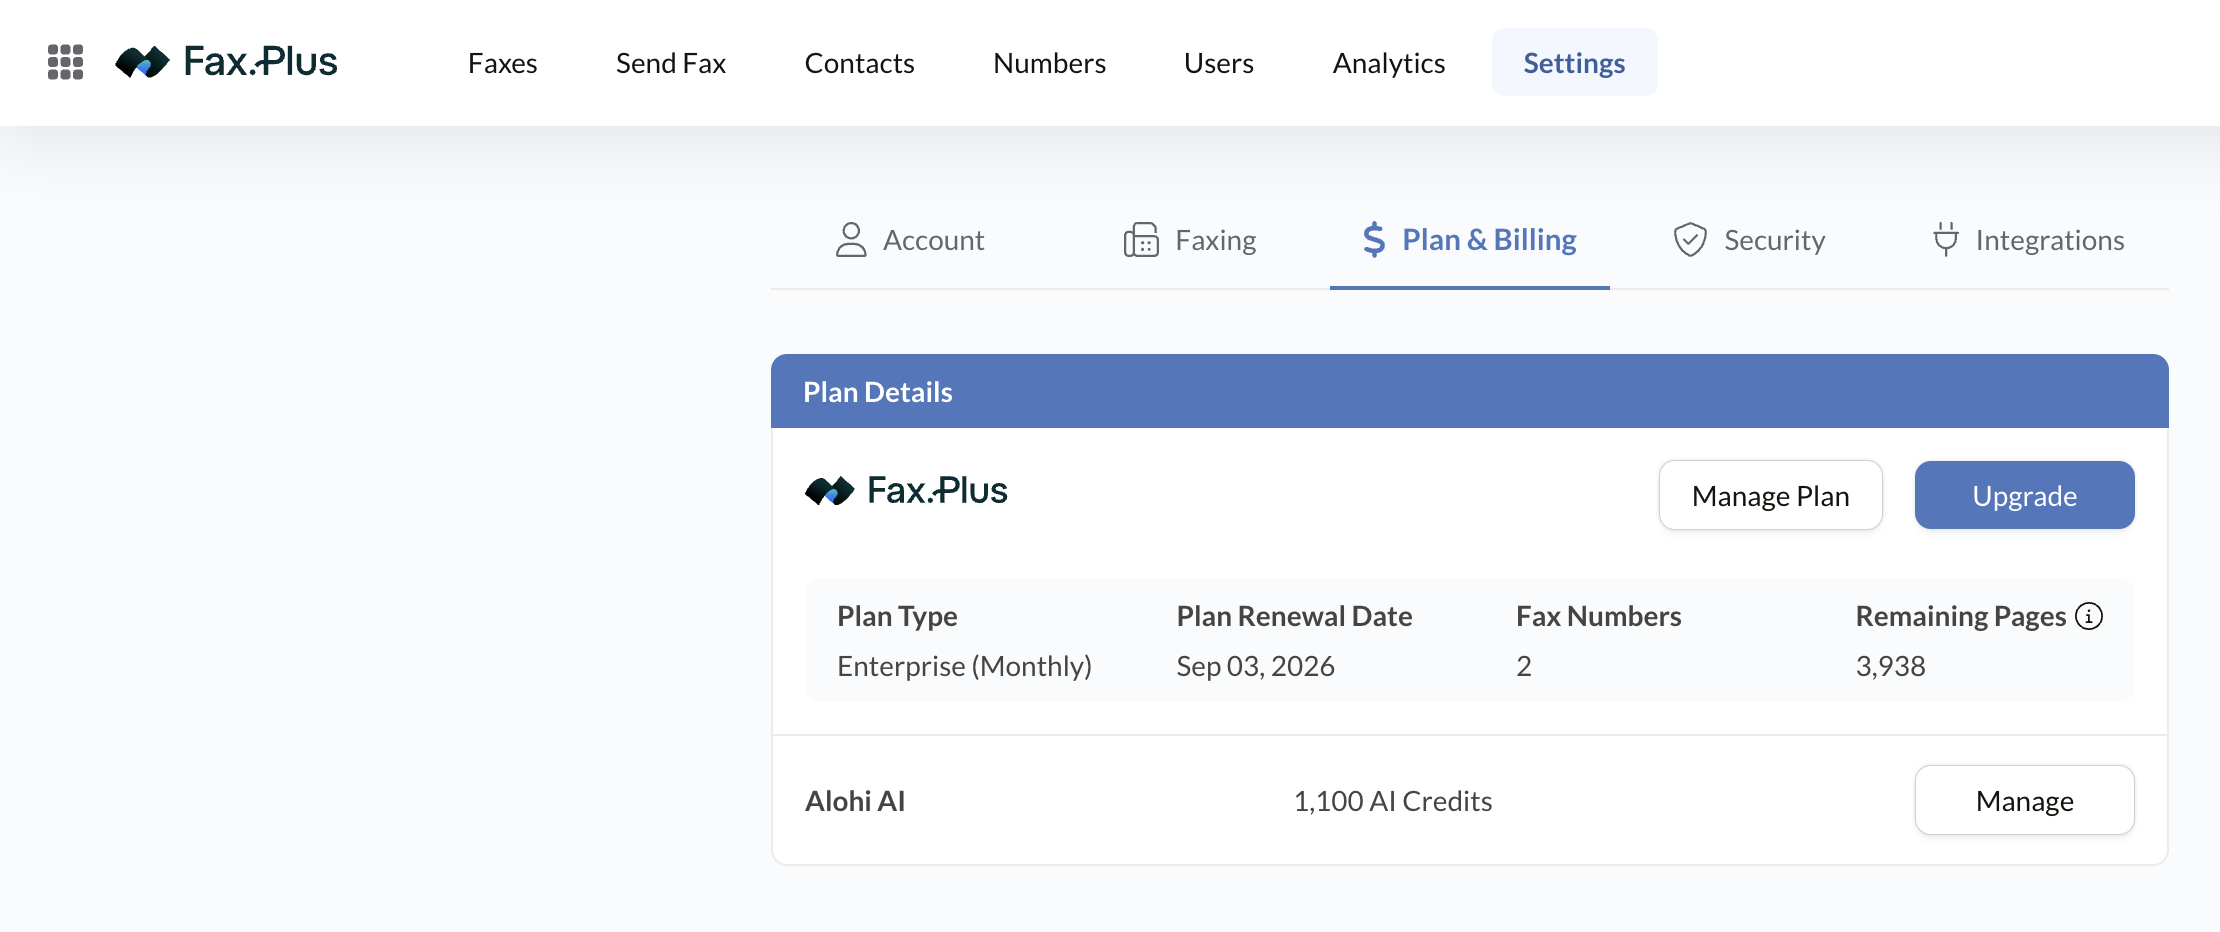Click the Sep 03, 2026 renewal date
The height and width of the screenshot is (932, 2220).
pyautogui.click(x=1256, y=666)
